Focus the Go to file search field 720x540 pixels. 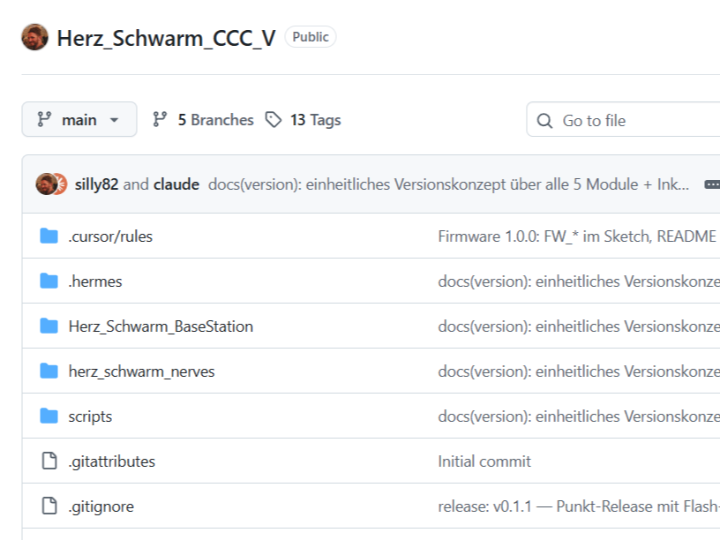click(x=623, y=120)
